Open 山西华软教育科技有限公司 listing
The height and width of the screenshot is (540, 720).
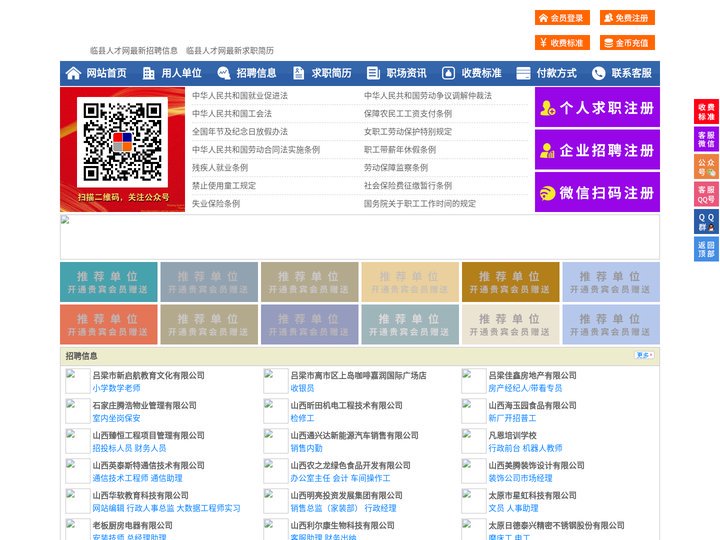141,495
